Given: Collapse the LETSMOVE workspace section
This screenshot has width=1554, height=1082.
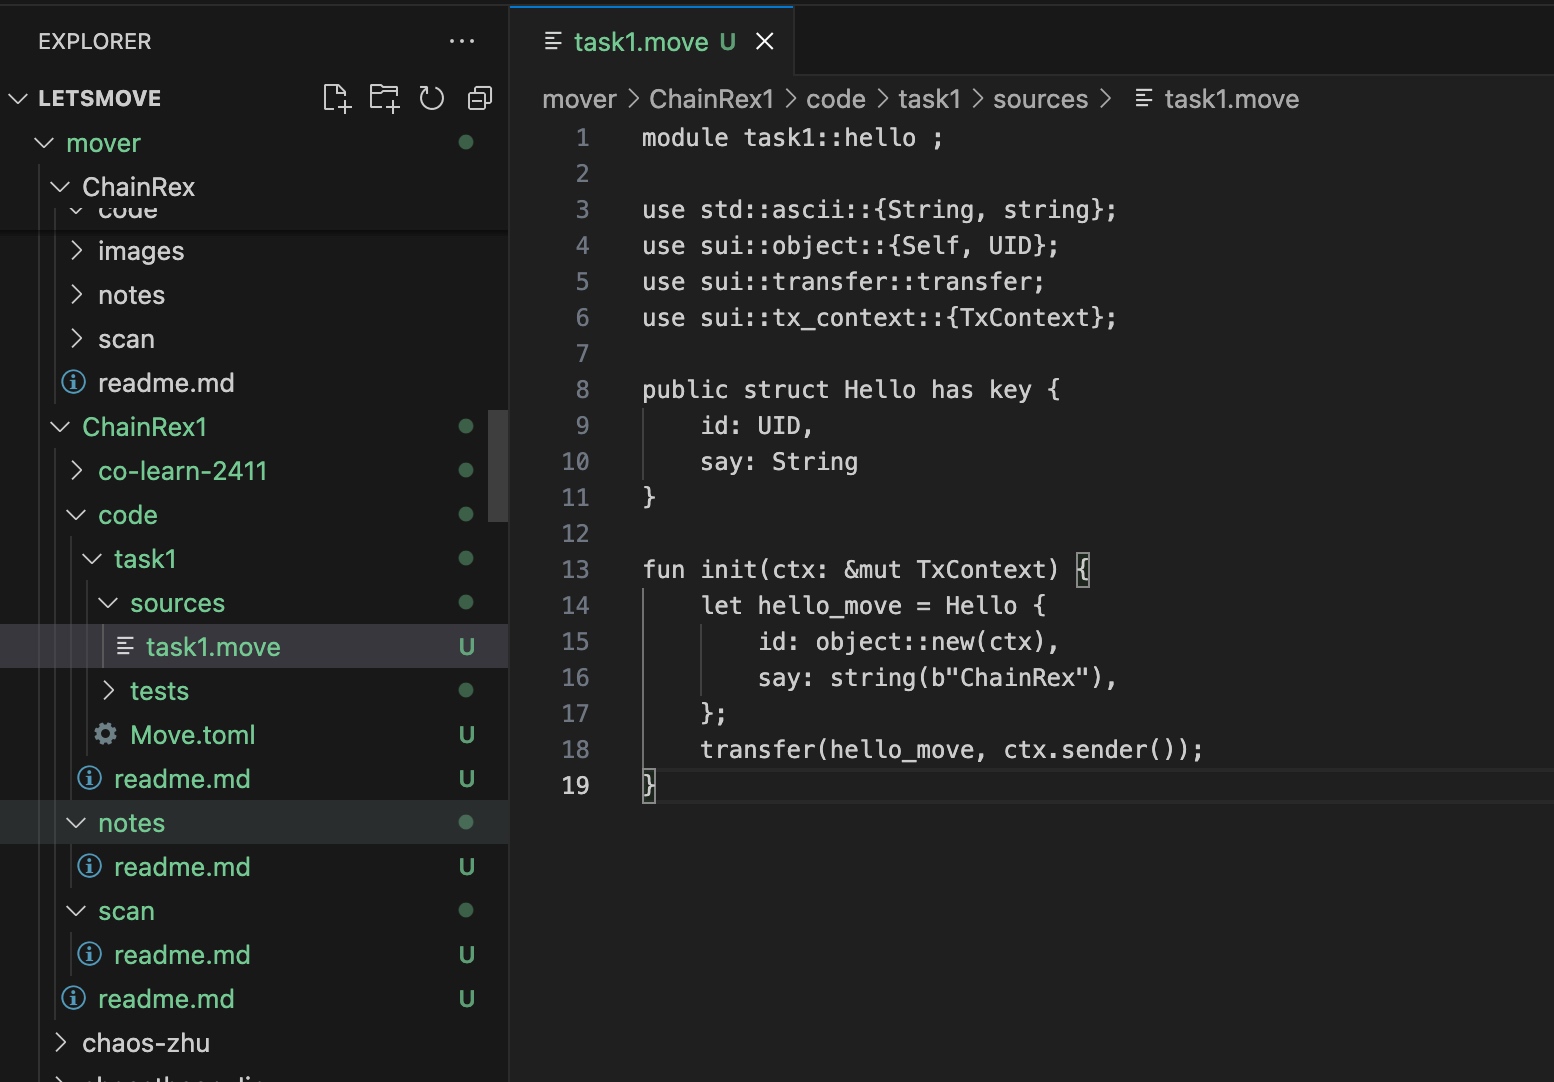Looking at the screenshot, I should point(18,98).
